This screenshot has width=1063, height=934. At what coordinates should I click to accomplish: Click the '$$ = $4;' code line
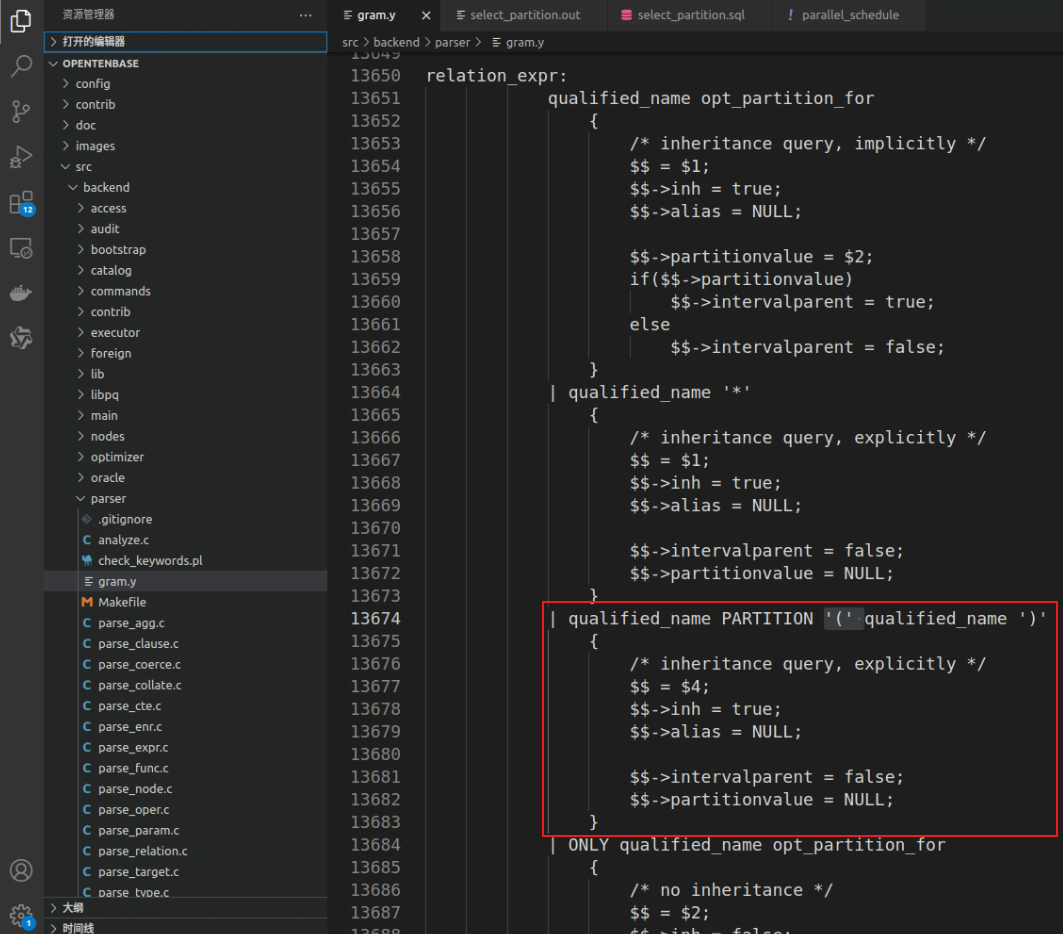click(x=669, y=687)
